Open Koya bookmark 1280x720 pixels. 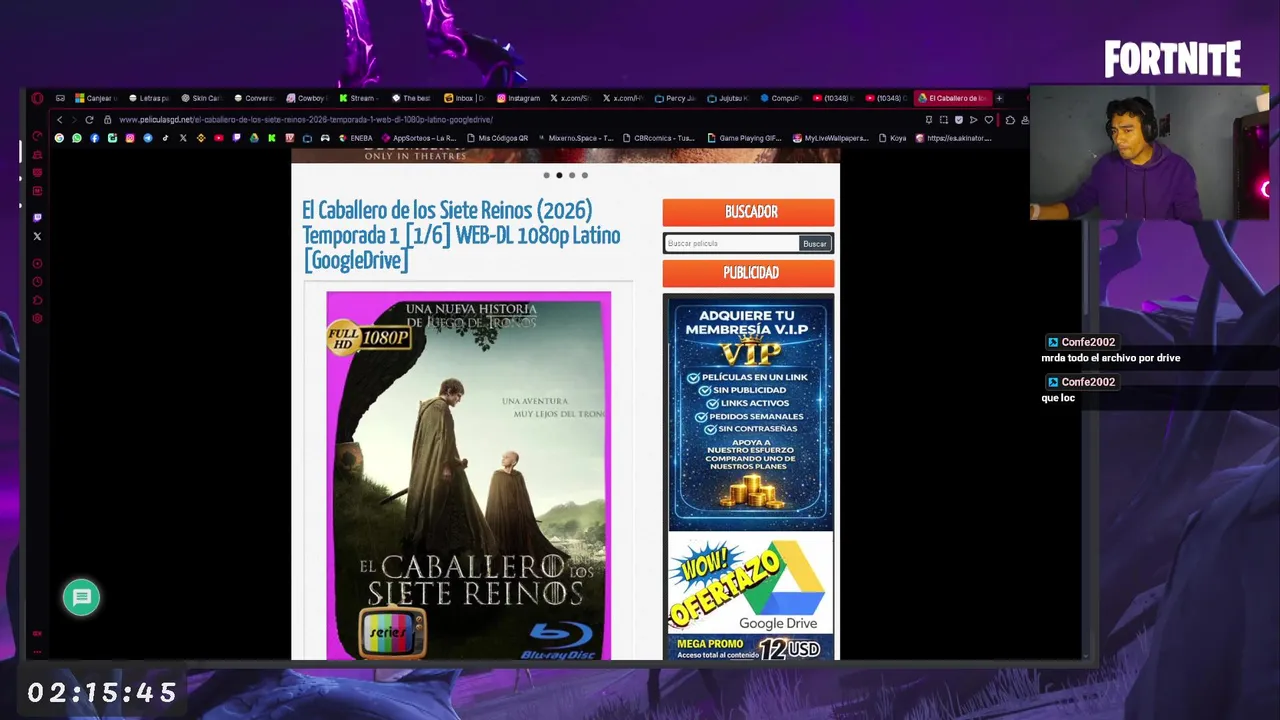pos(892,138)
